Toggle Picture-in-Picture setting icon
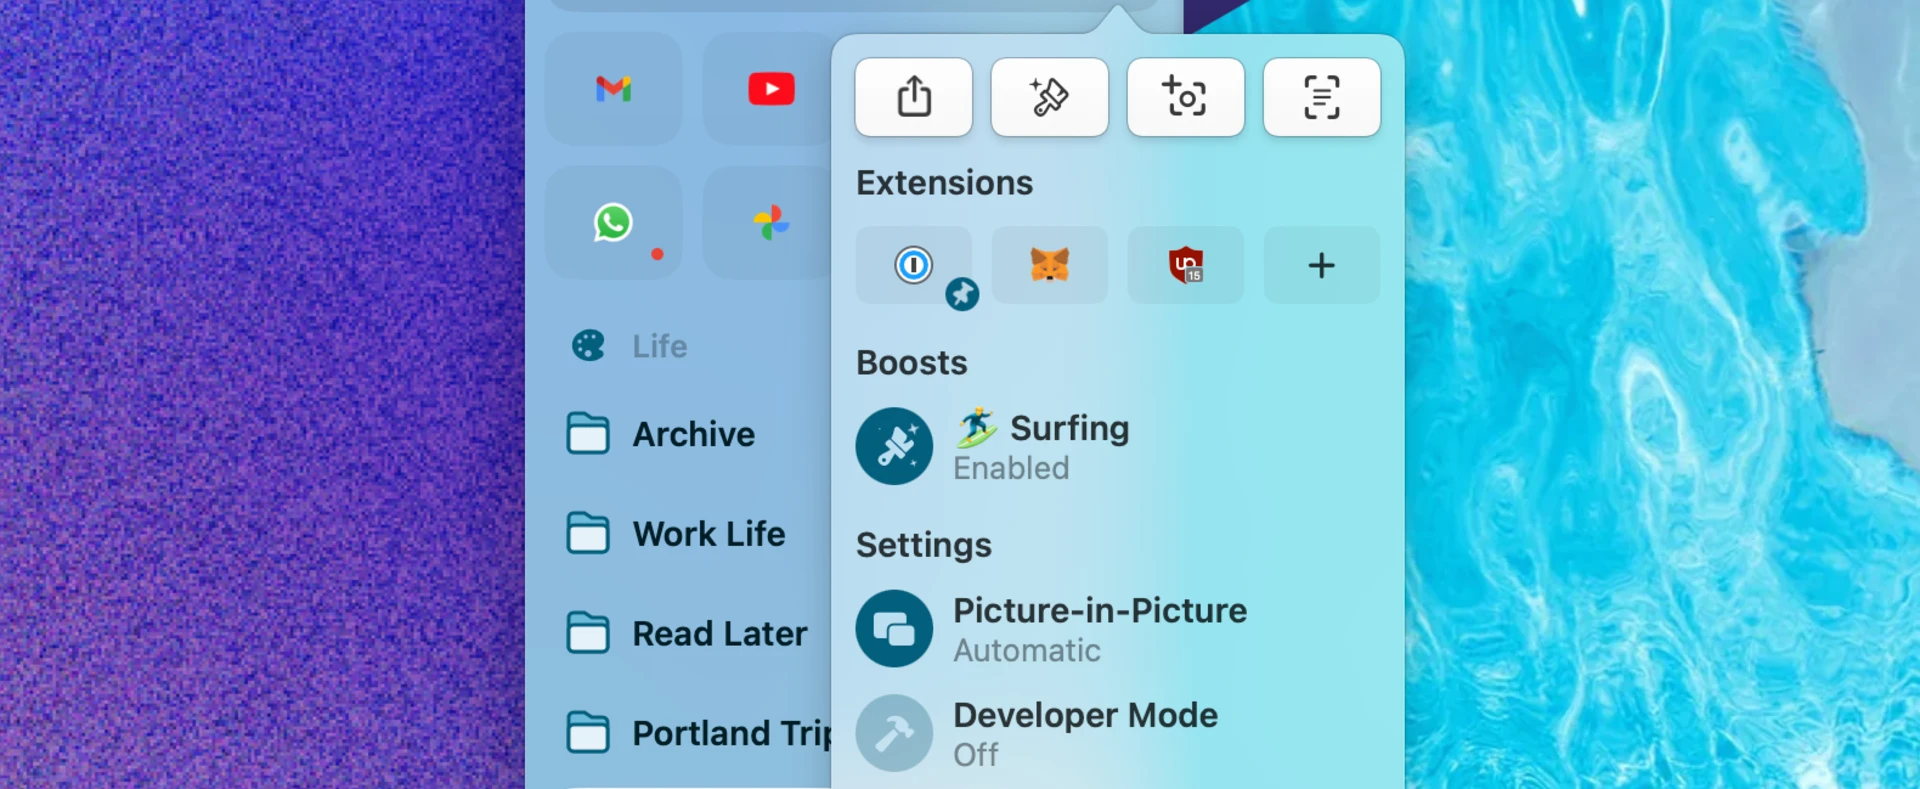The width and height of the screenshot is (1920, 789). 894,629
